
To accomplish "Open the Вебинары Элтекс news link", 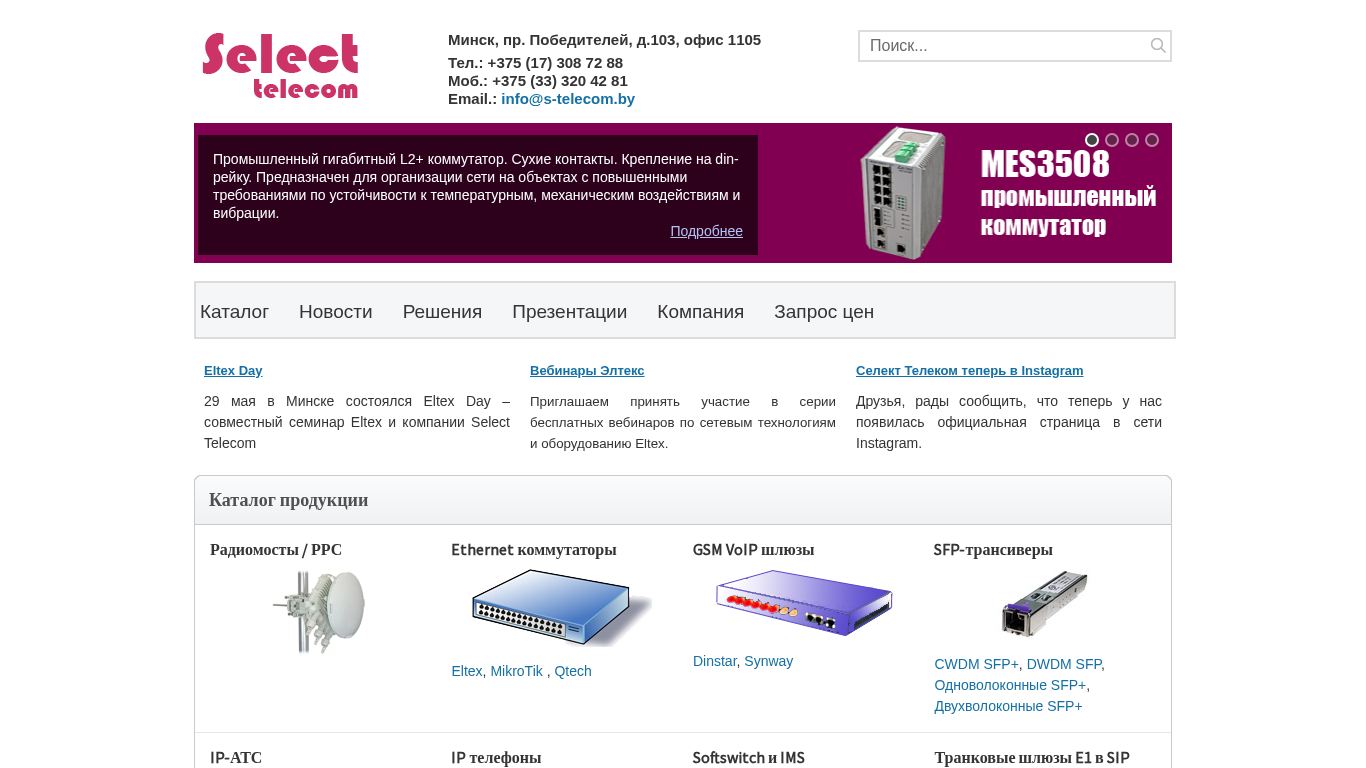I will (x=587, y=371).
